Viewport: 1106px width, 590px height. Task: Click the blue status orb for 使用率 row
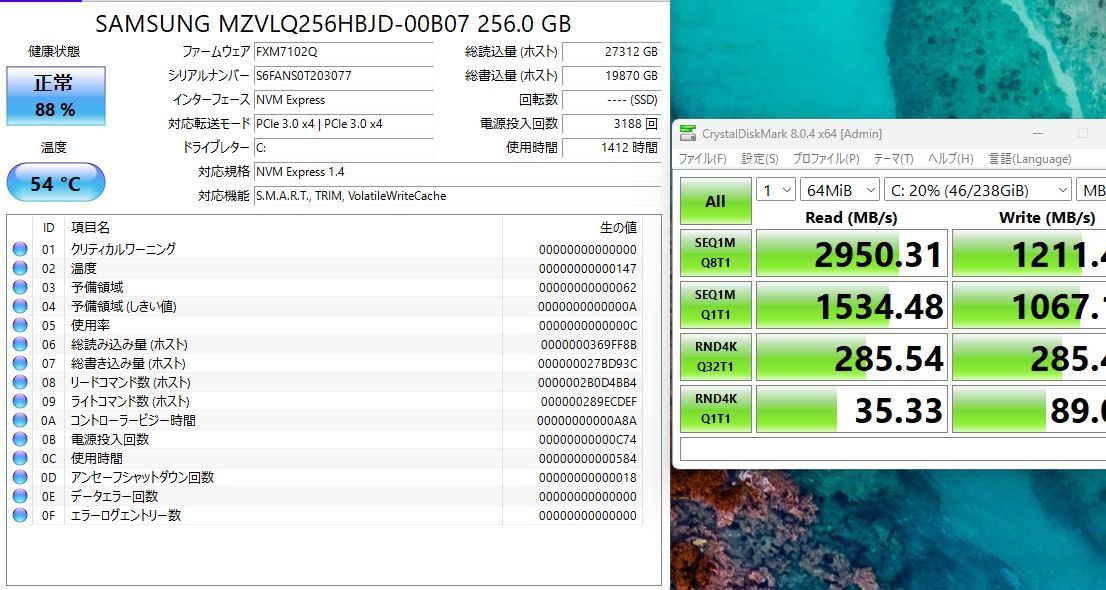[x=20, y=326]
